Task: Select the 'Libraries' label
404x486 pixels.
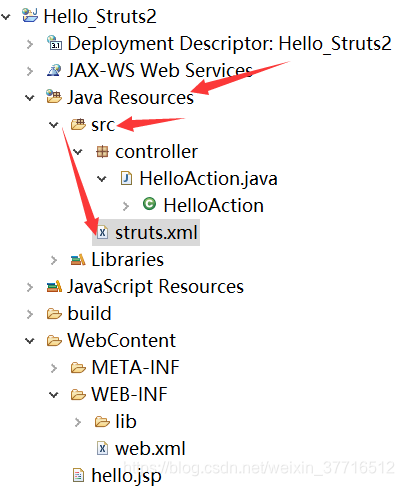Action: 128,259
